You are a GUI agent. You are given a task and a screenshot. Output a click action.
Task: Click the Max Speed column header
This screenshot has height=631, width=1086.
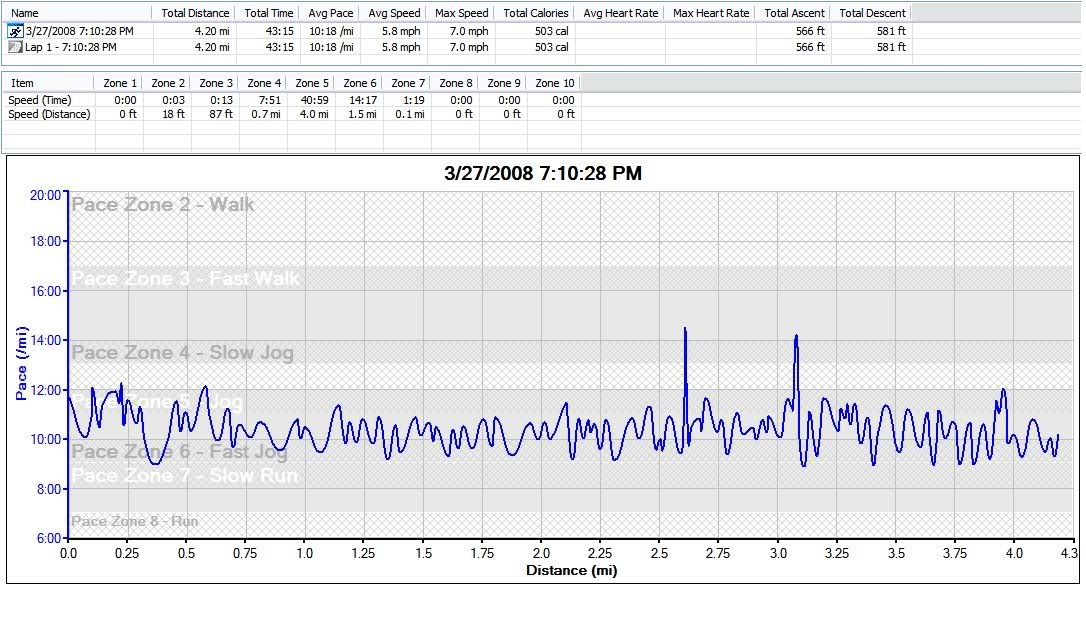coord(462,13)
